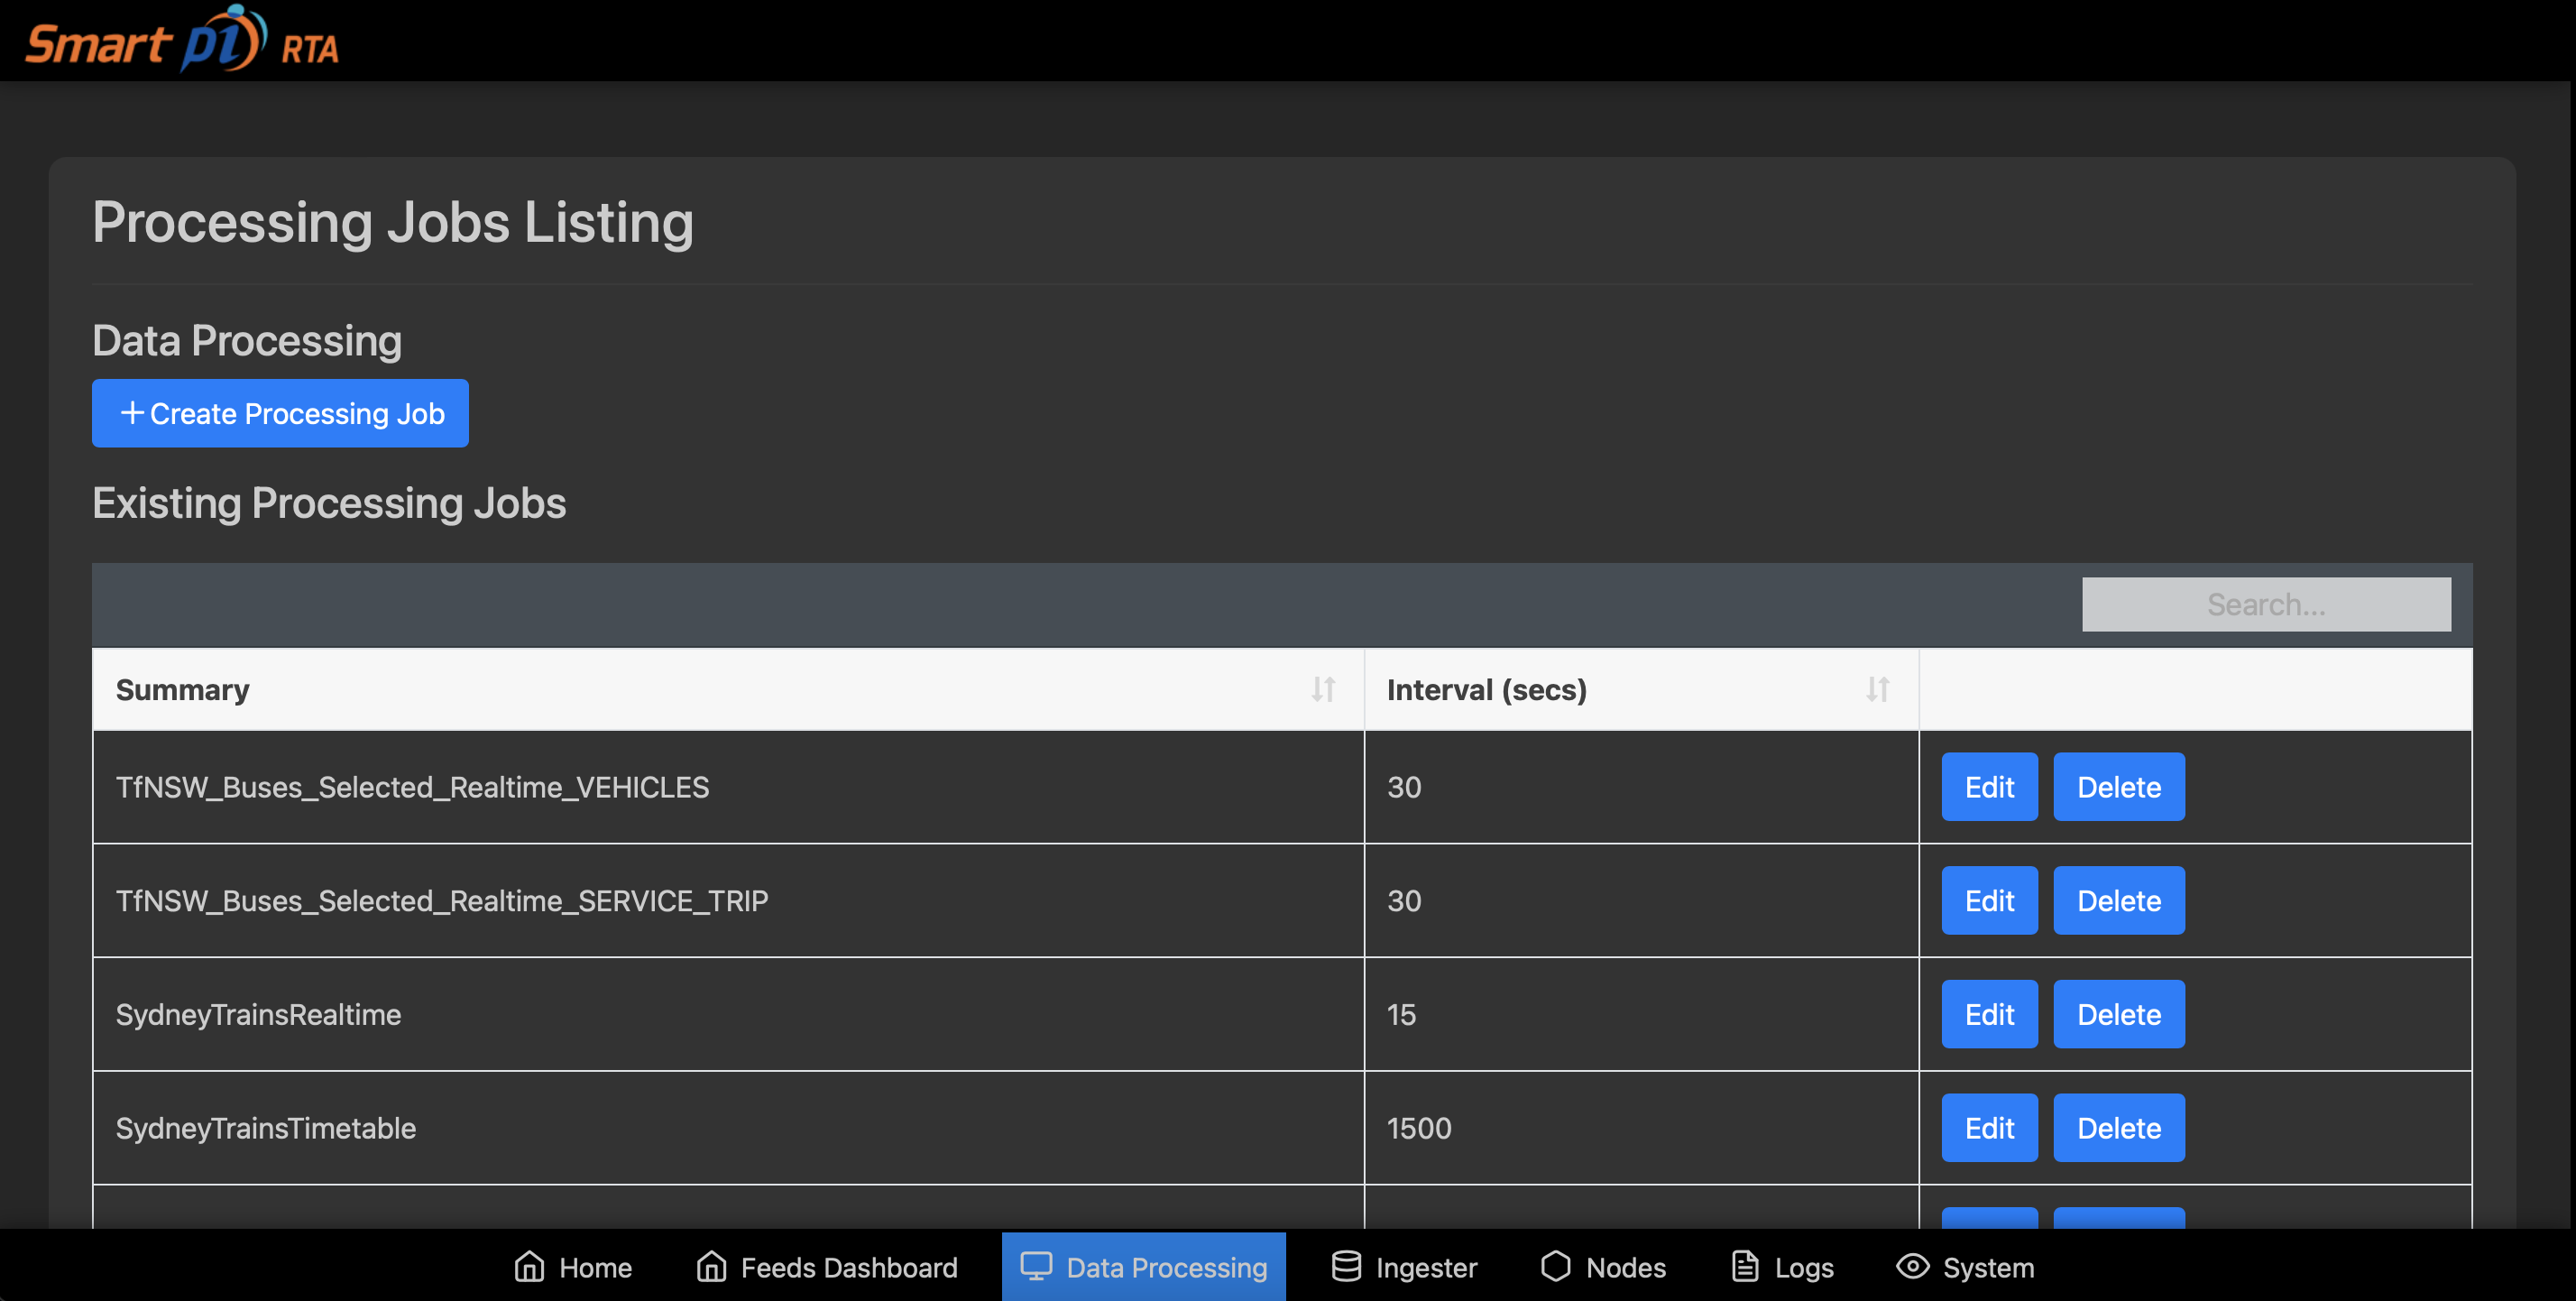Sort table by Interval (secs) arrows
The height and width of the screenshot is (1301, 2576).
(1877, 689)
